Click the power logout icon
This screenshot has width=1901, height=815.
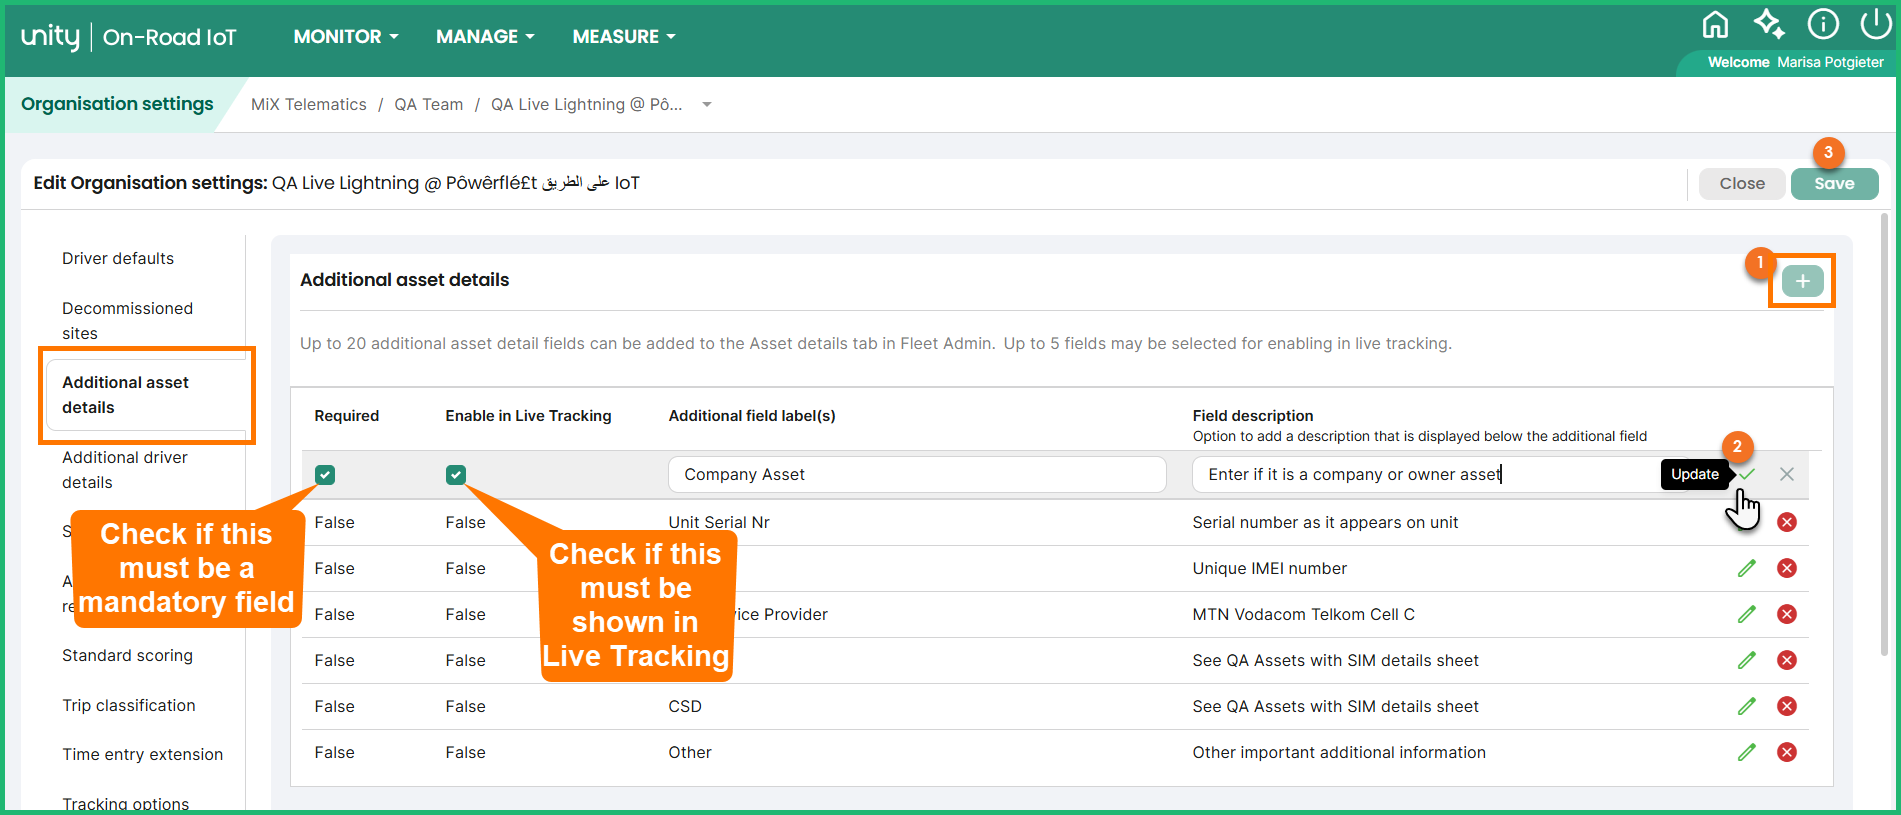coord(1875,24)
